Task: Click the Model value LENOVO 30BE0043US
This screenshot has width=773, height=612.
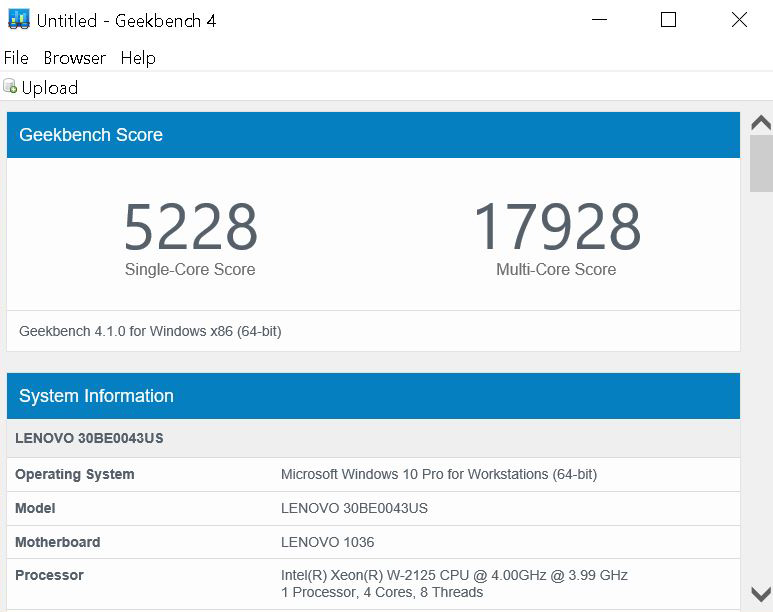Action: click(x=354, y=508)
